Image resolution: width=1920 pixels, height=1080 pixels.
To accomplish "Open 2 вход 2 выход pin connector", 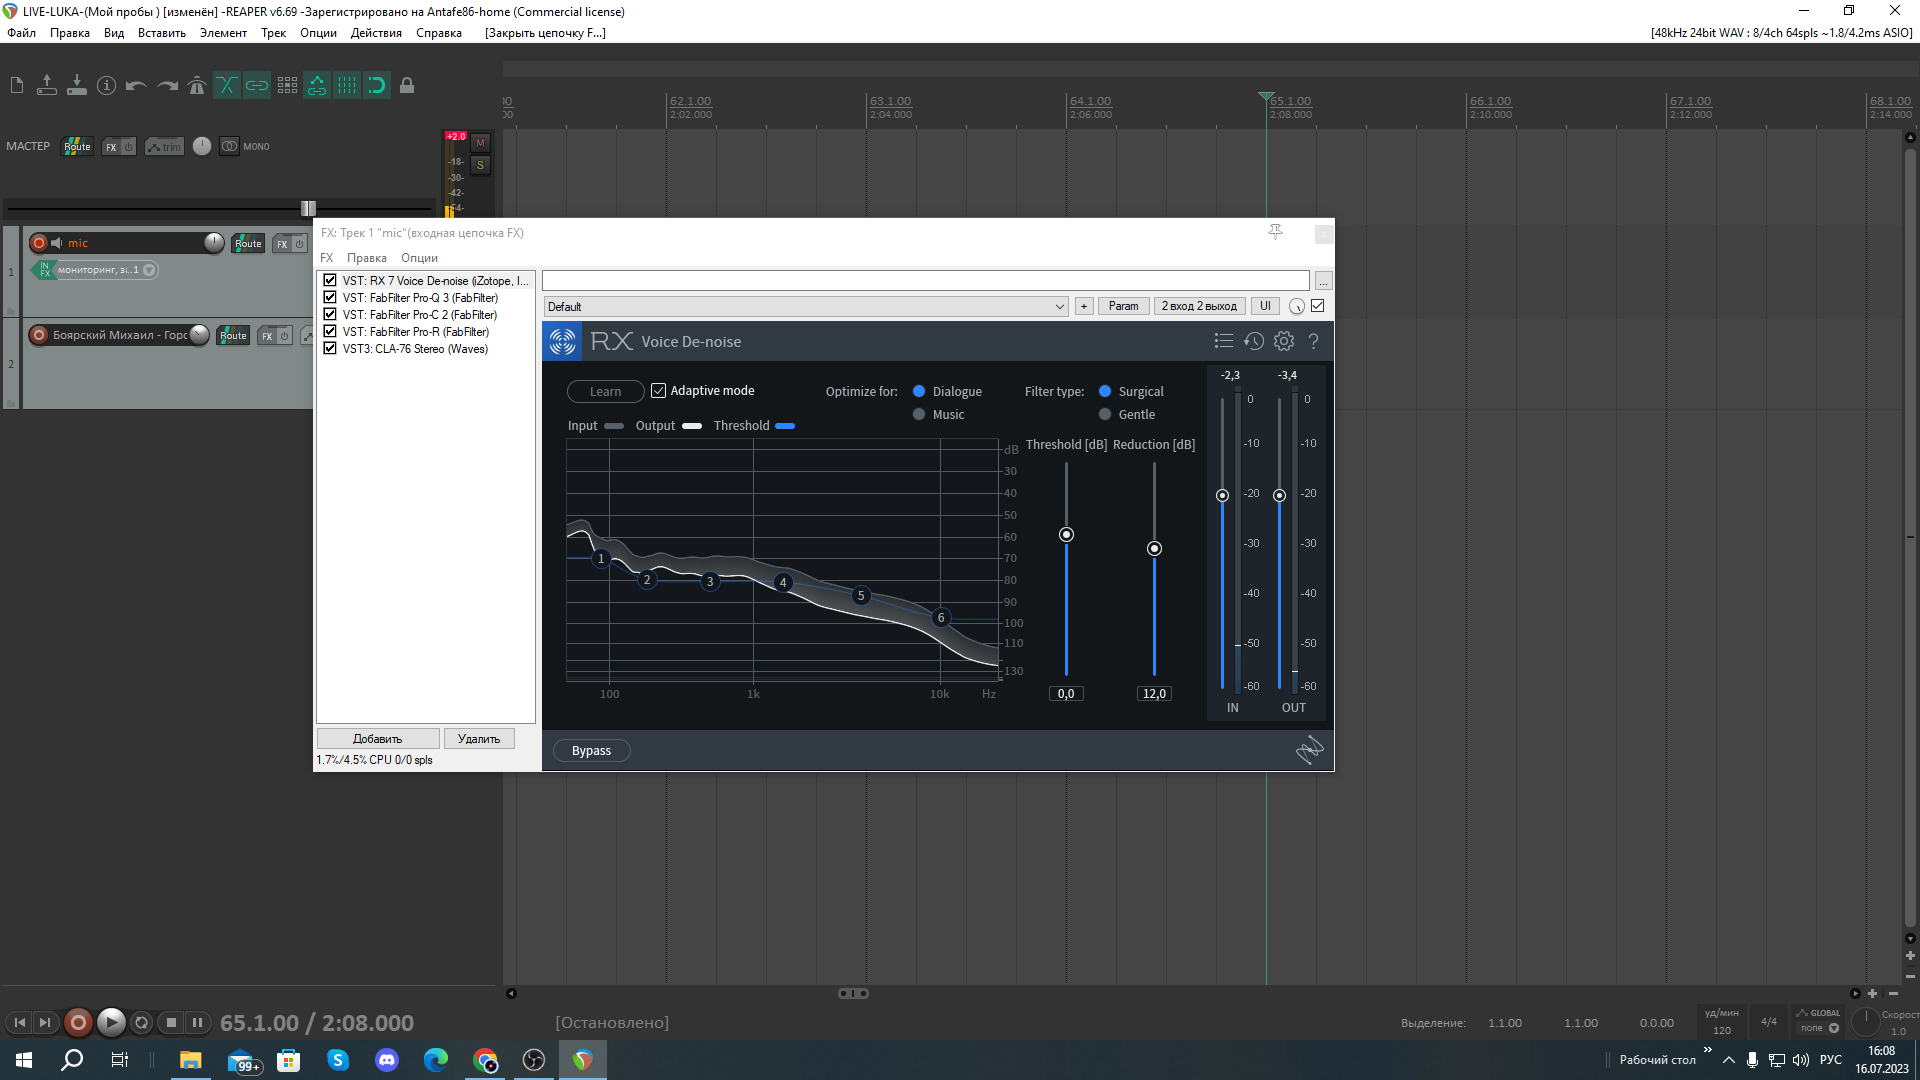I will [x=1199, y=307].
